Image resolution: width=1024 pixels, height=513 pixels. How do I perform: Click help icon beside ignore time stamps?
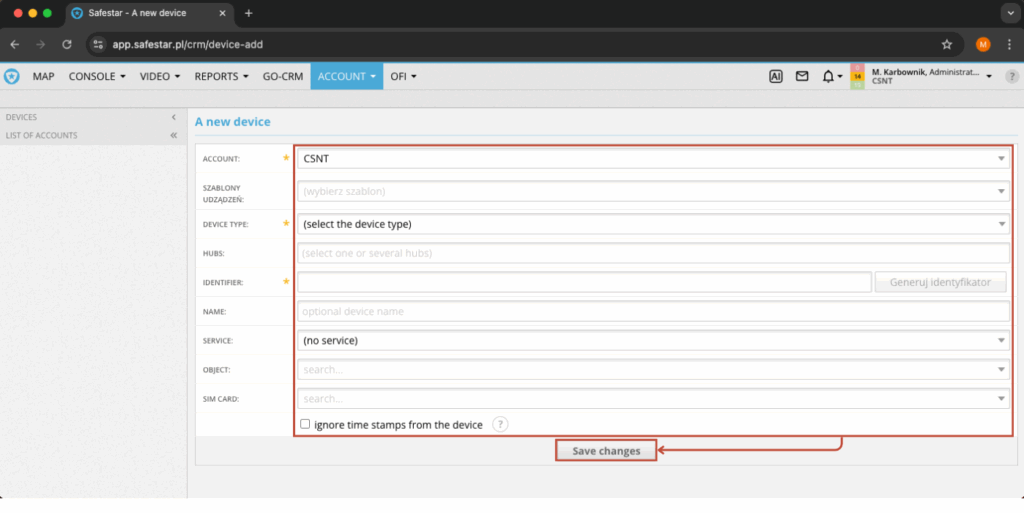500,424
